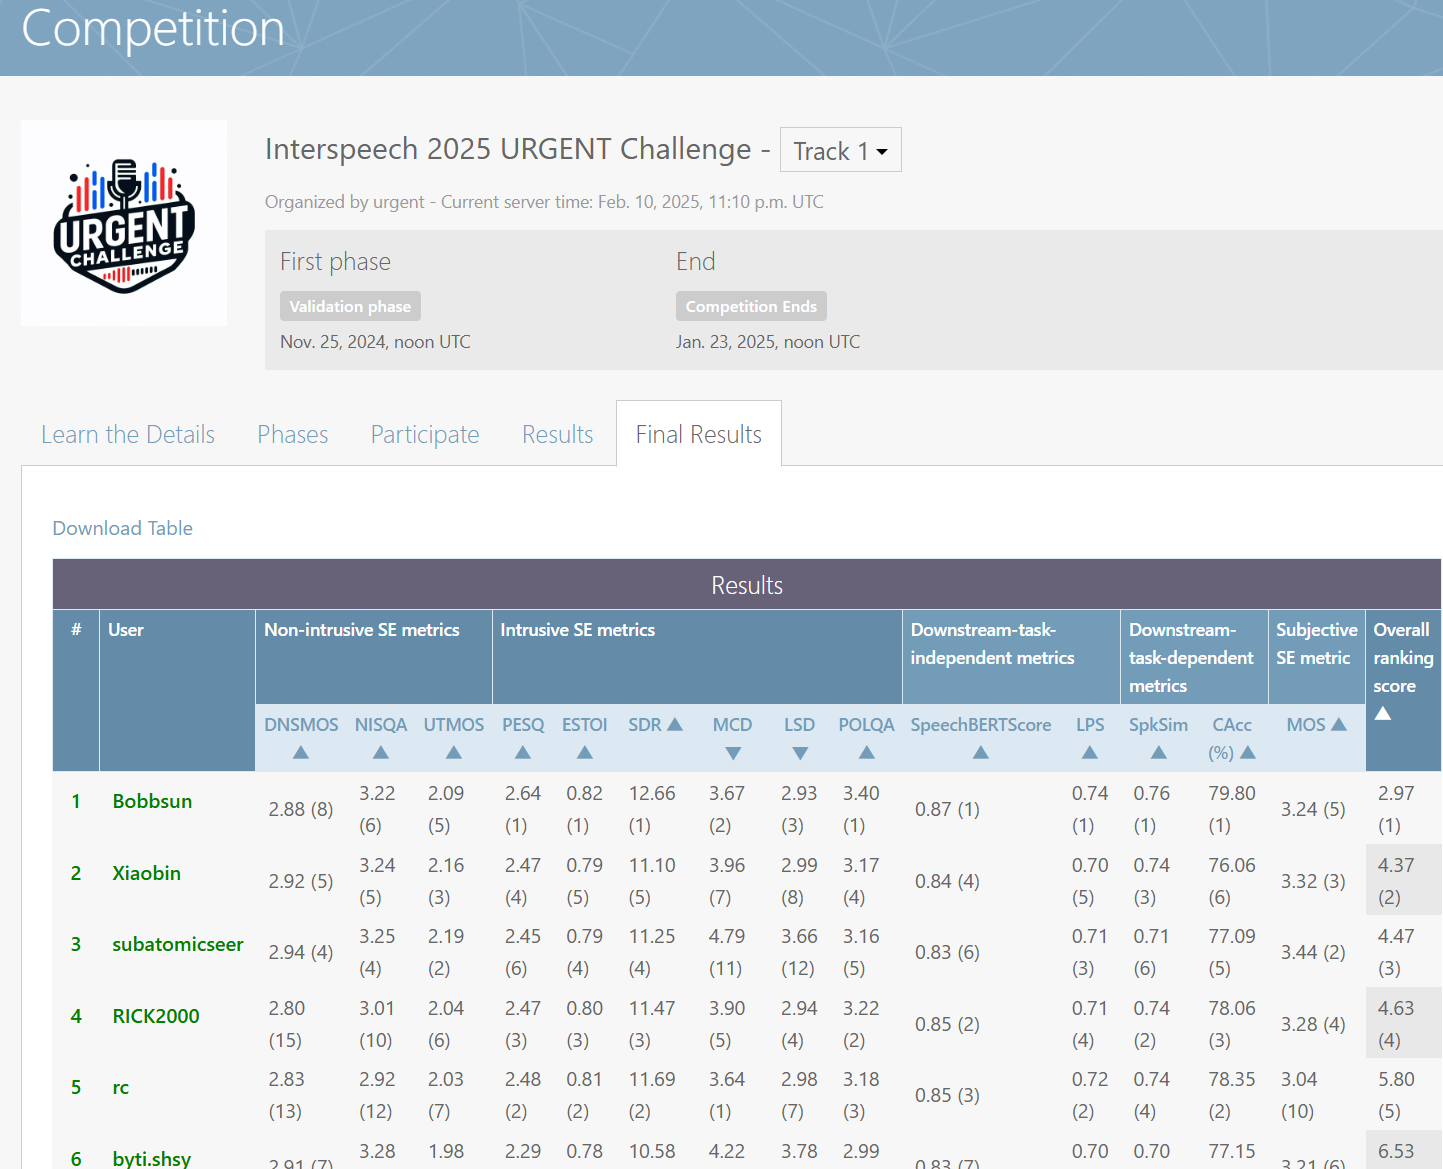Click the user name rc
This screenshot has width=1443, height=1169.
pos(121,1087)
